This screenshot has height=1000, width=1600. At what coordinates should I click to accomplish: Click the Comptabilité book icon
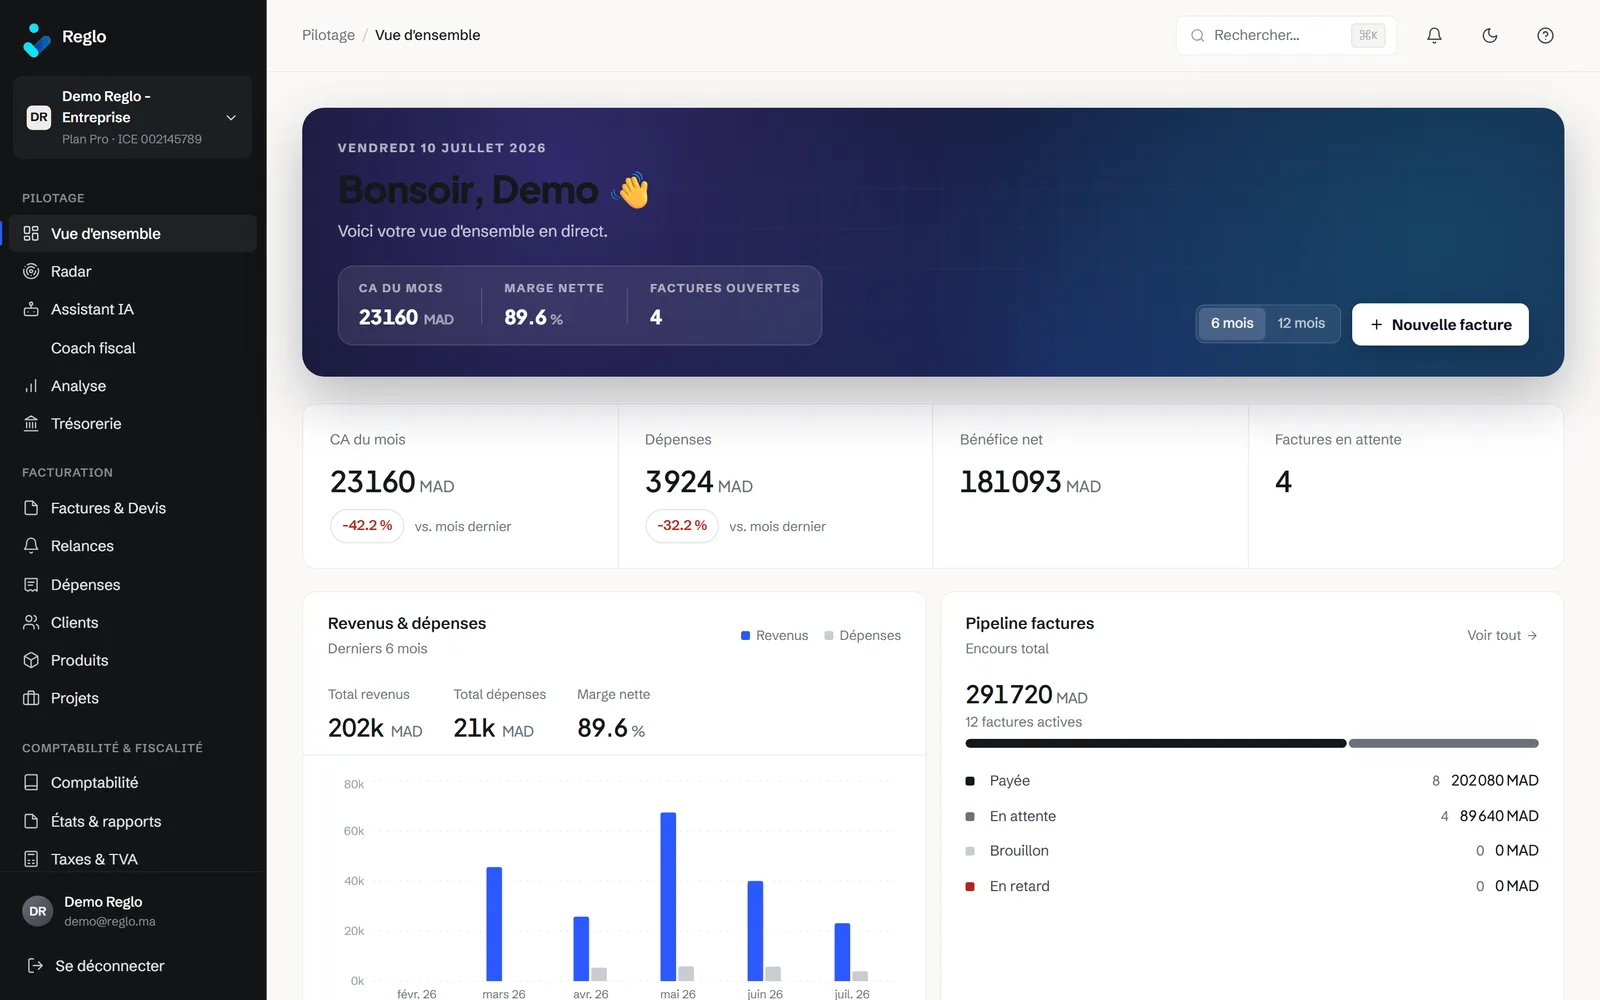31,783
